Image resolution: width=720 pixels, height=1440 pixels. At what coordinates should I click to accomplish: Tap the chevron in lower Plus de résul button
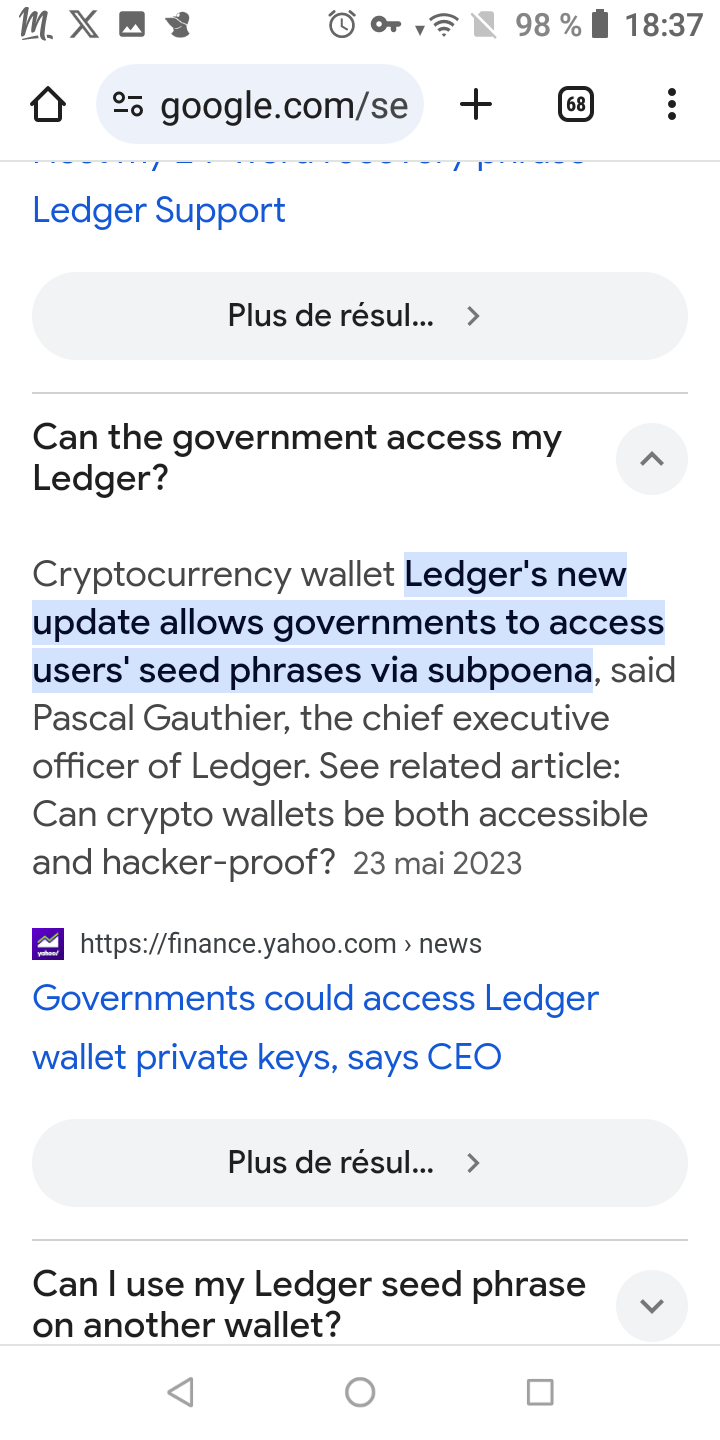point(474,1163)
